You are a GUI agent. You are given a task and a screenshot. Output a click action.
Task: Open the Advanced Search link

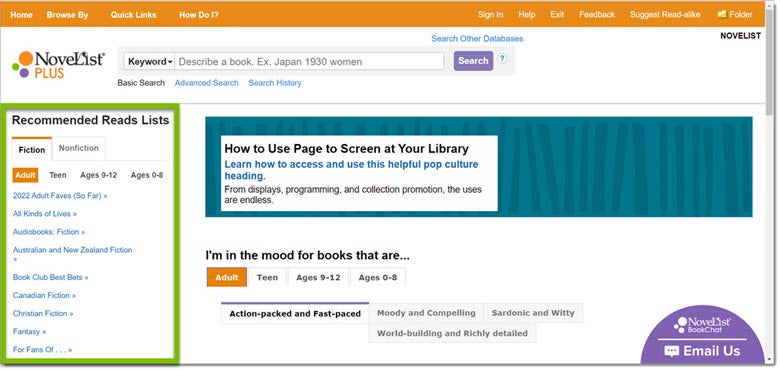[206, 83]
